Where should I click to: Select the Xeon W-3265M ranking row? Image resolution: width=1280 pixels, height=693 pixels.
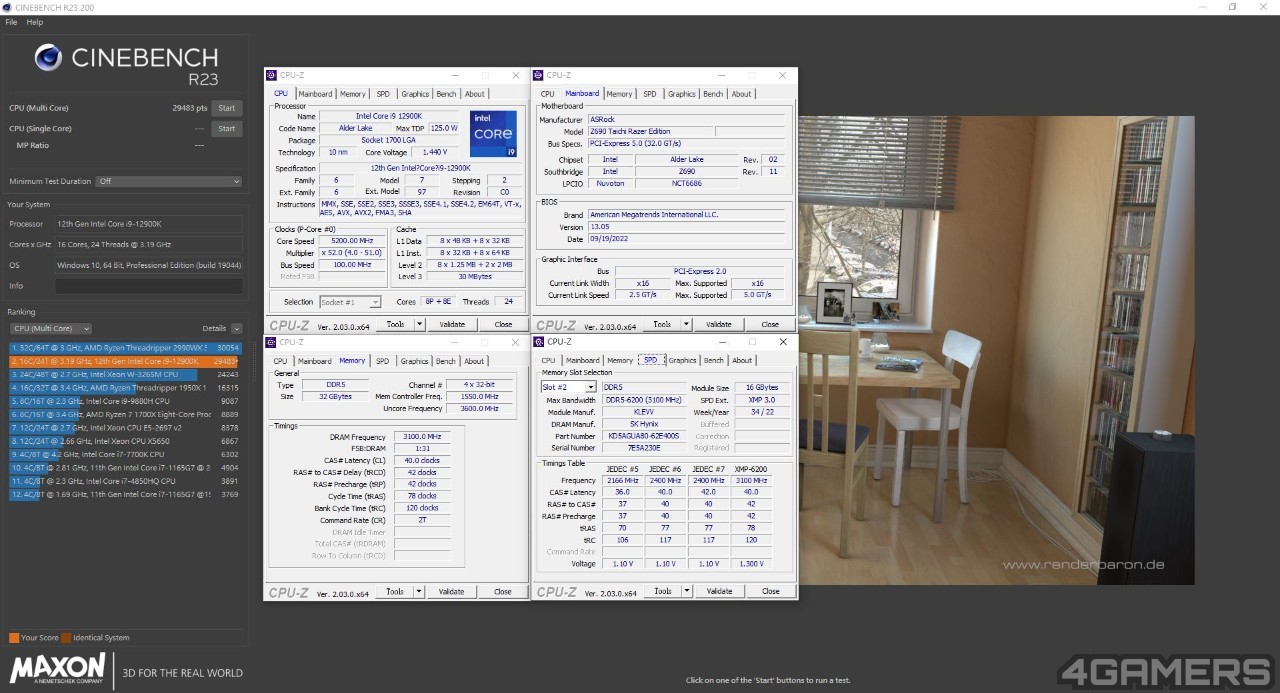(x=125, y=374)
